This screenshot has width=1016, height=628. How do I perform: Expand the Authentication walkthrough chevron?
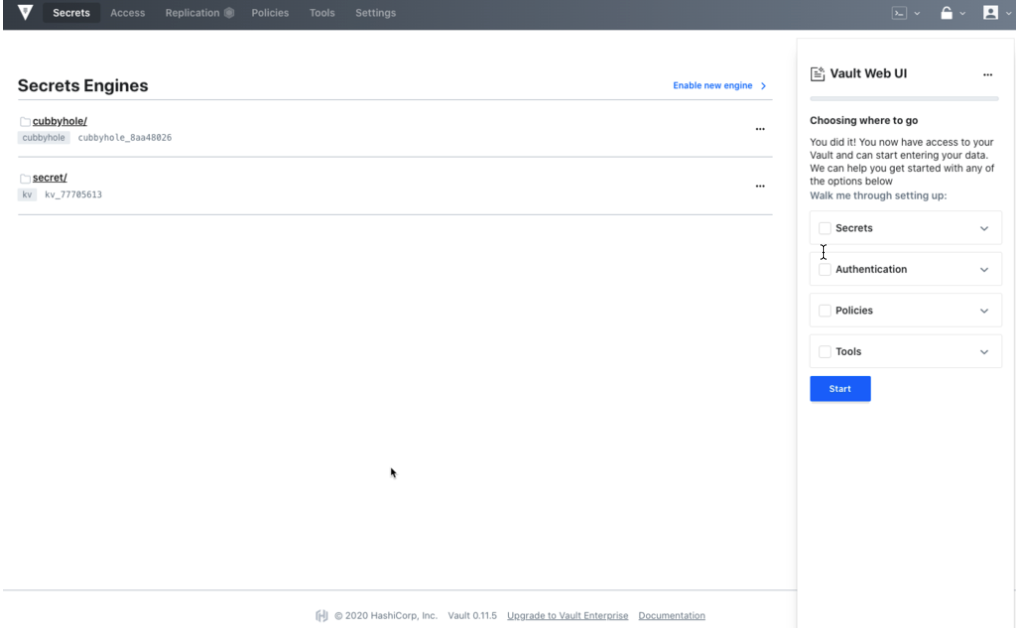pyautogui.click(x=984, y=270)
